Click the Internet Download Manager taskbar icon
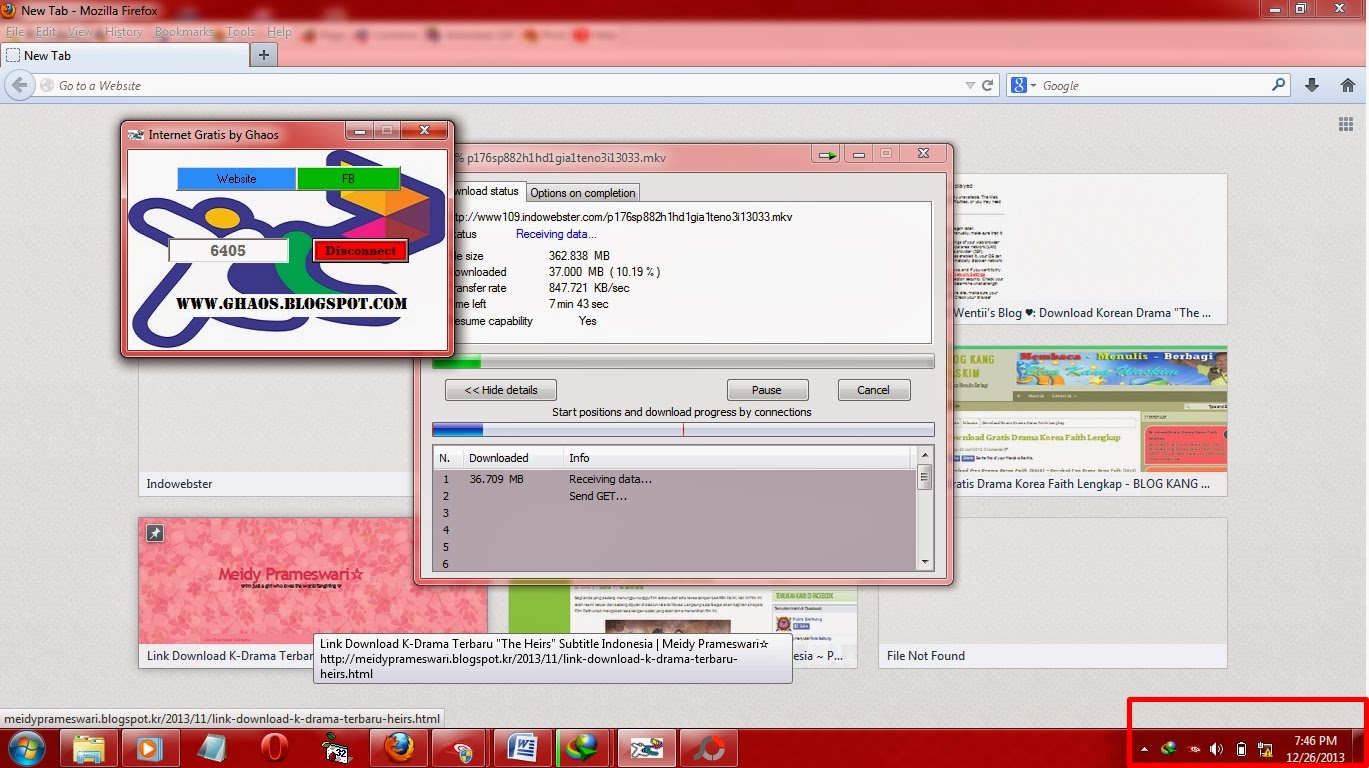 [584, 748]
